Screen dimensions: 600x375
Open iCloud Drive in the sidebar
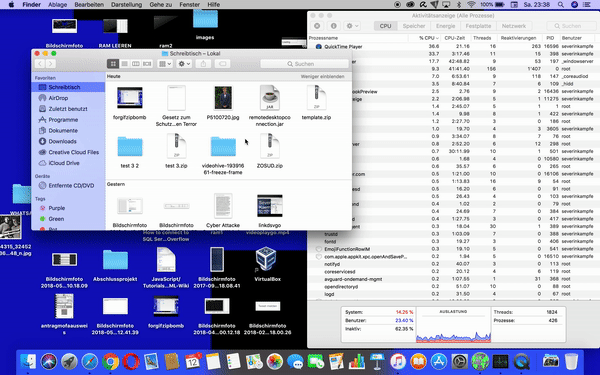pos(64,163)
